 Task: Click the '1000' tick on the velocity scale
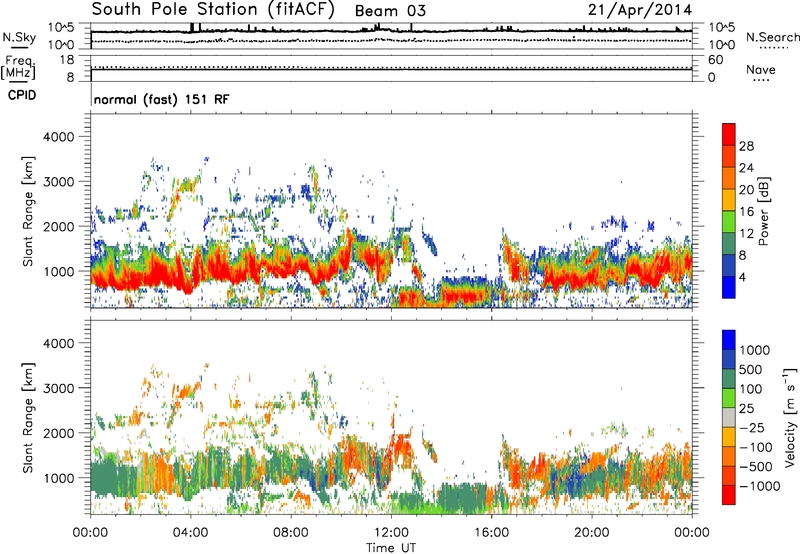click(754, 350)
